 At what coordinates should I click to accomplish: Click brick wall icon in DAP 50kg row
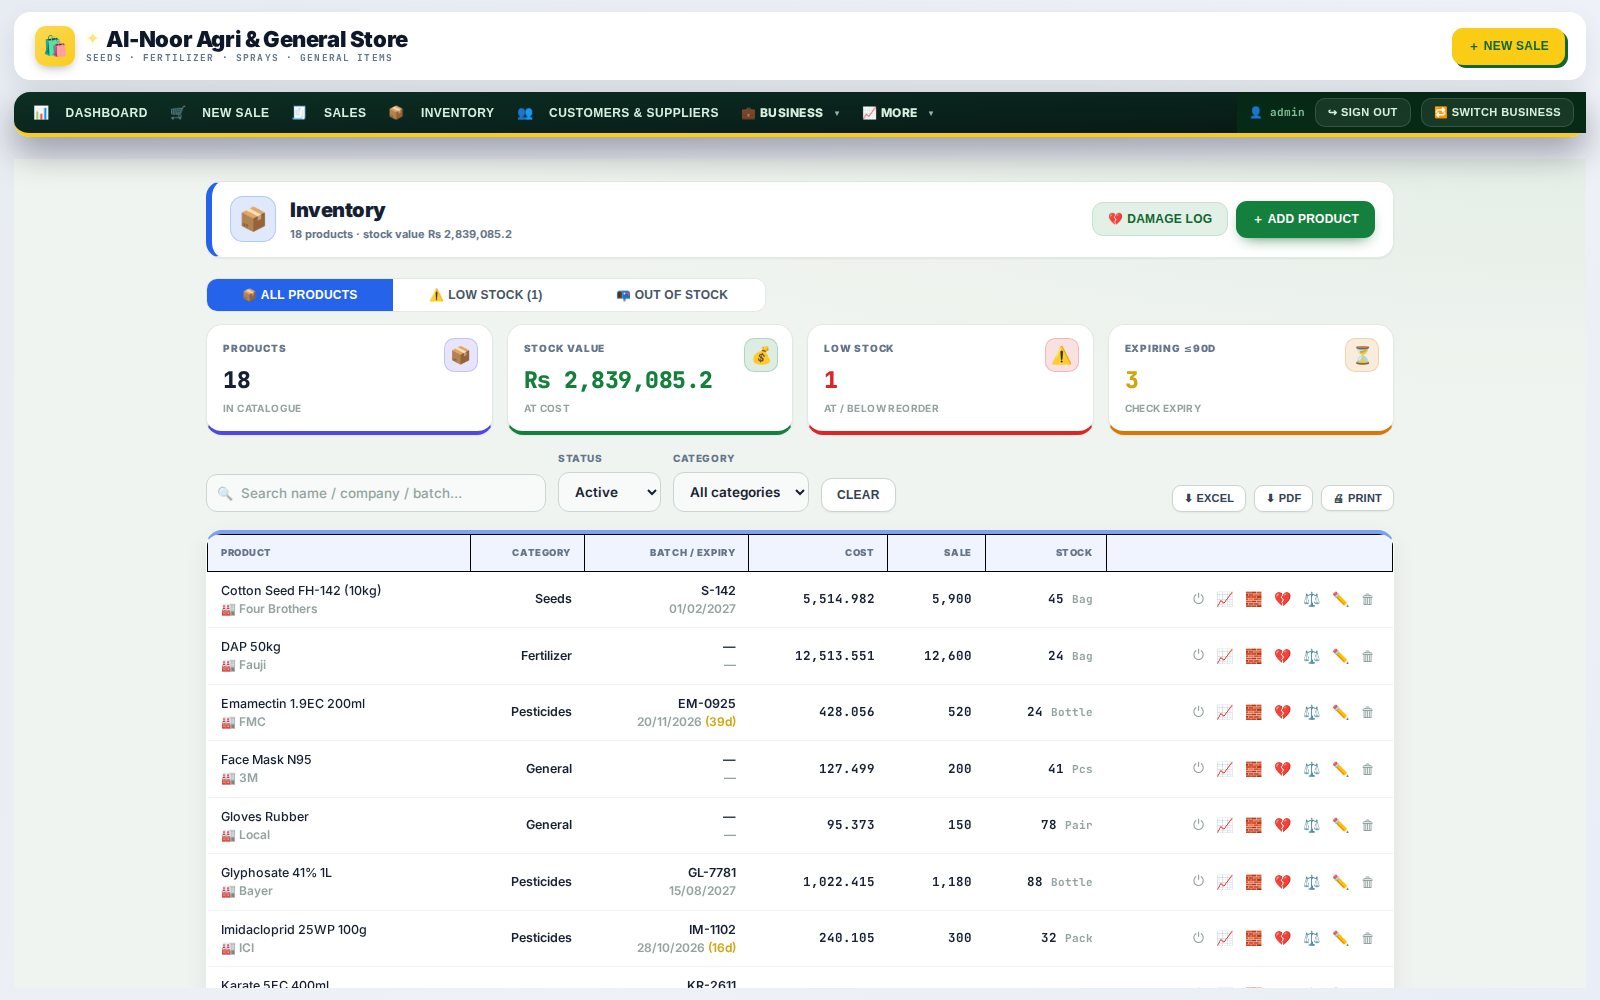1254,656
